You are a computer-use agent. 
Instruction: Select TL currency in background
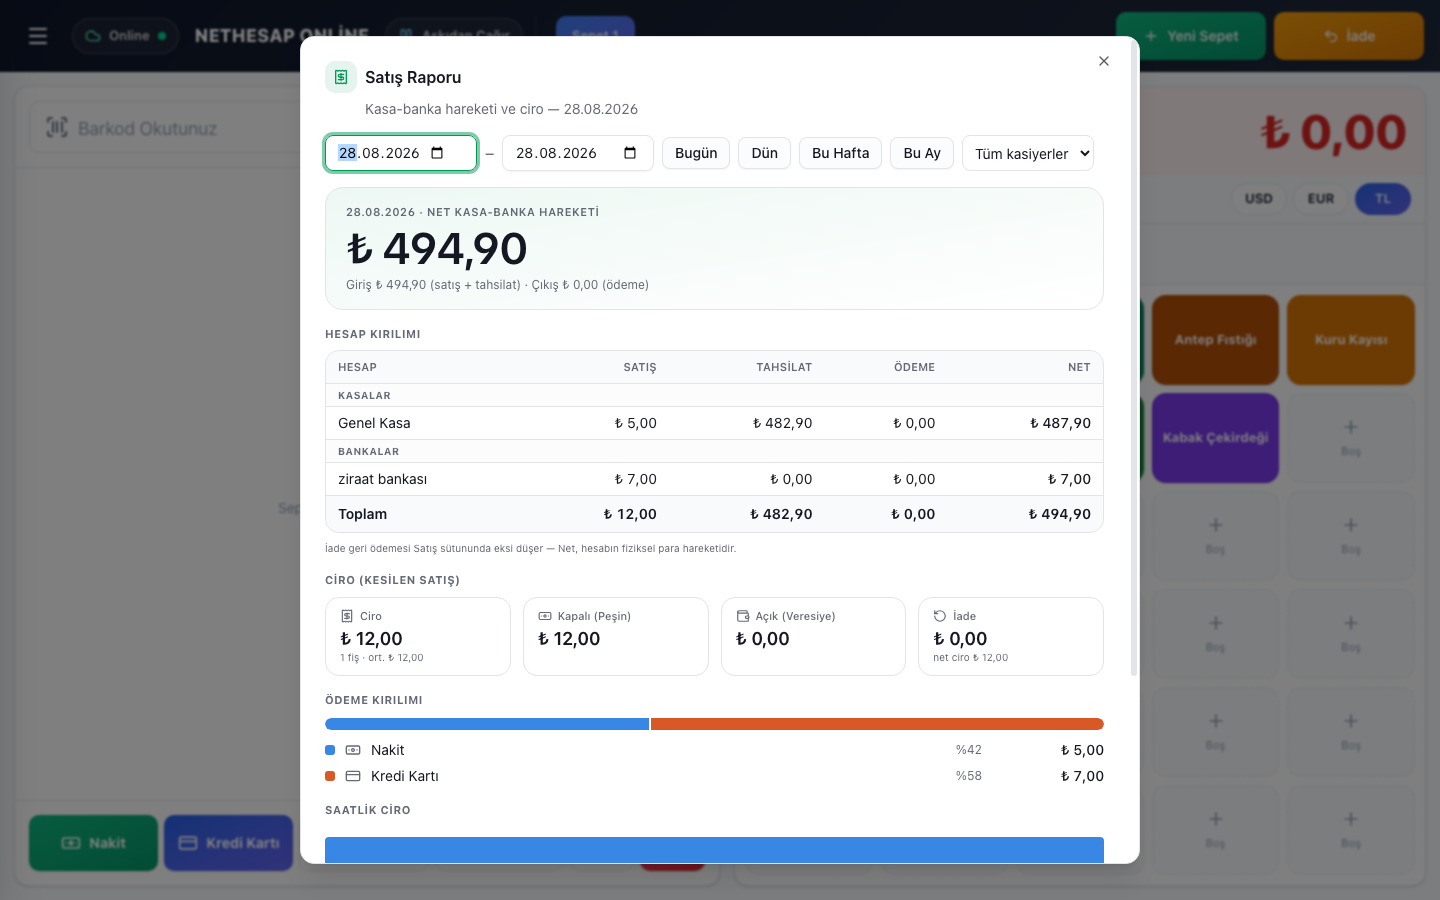tap(1383, 198)
